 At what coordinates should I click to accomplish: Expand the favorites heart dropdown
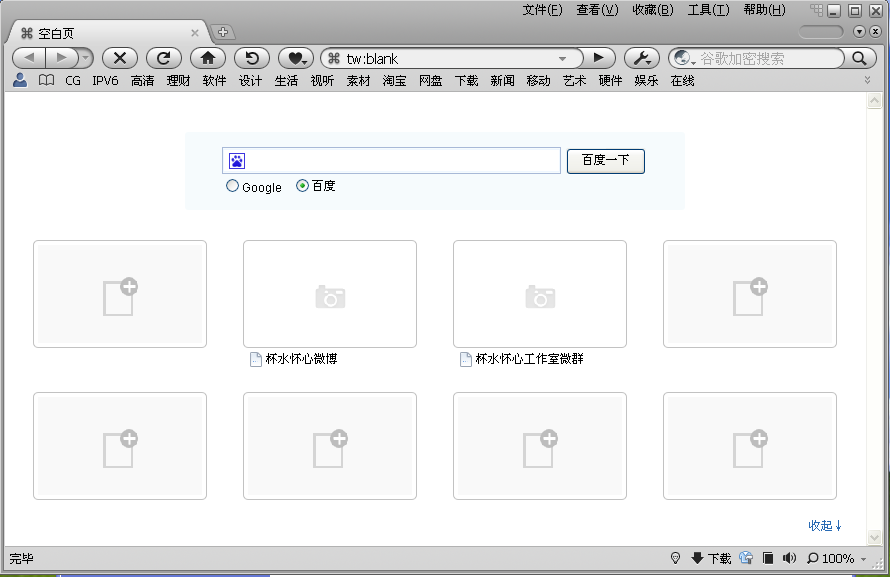click(x=296, y=58)
